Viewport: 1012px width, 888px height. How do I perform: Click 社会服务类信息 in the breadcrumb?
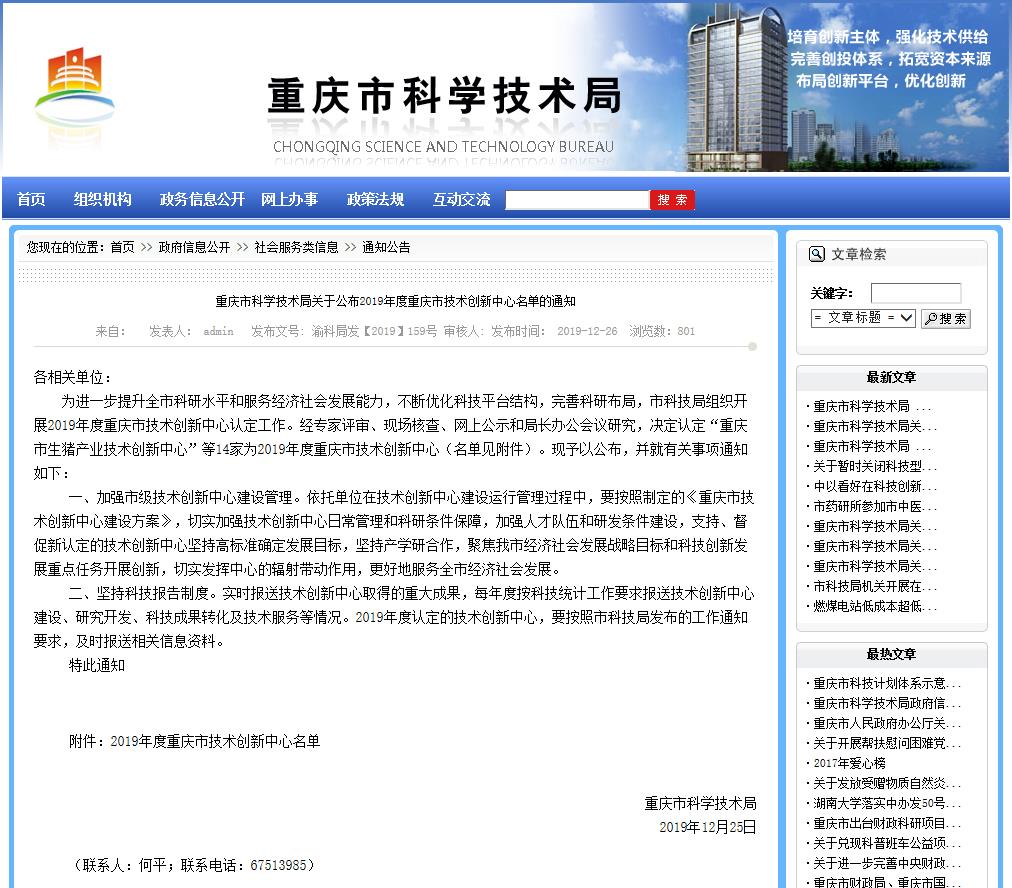296,247
